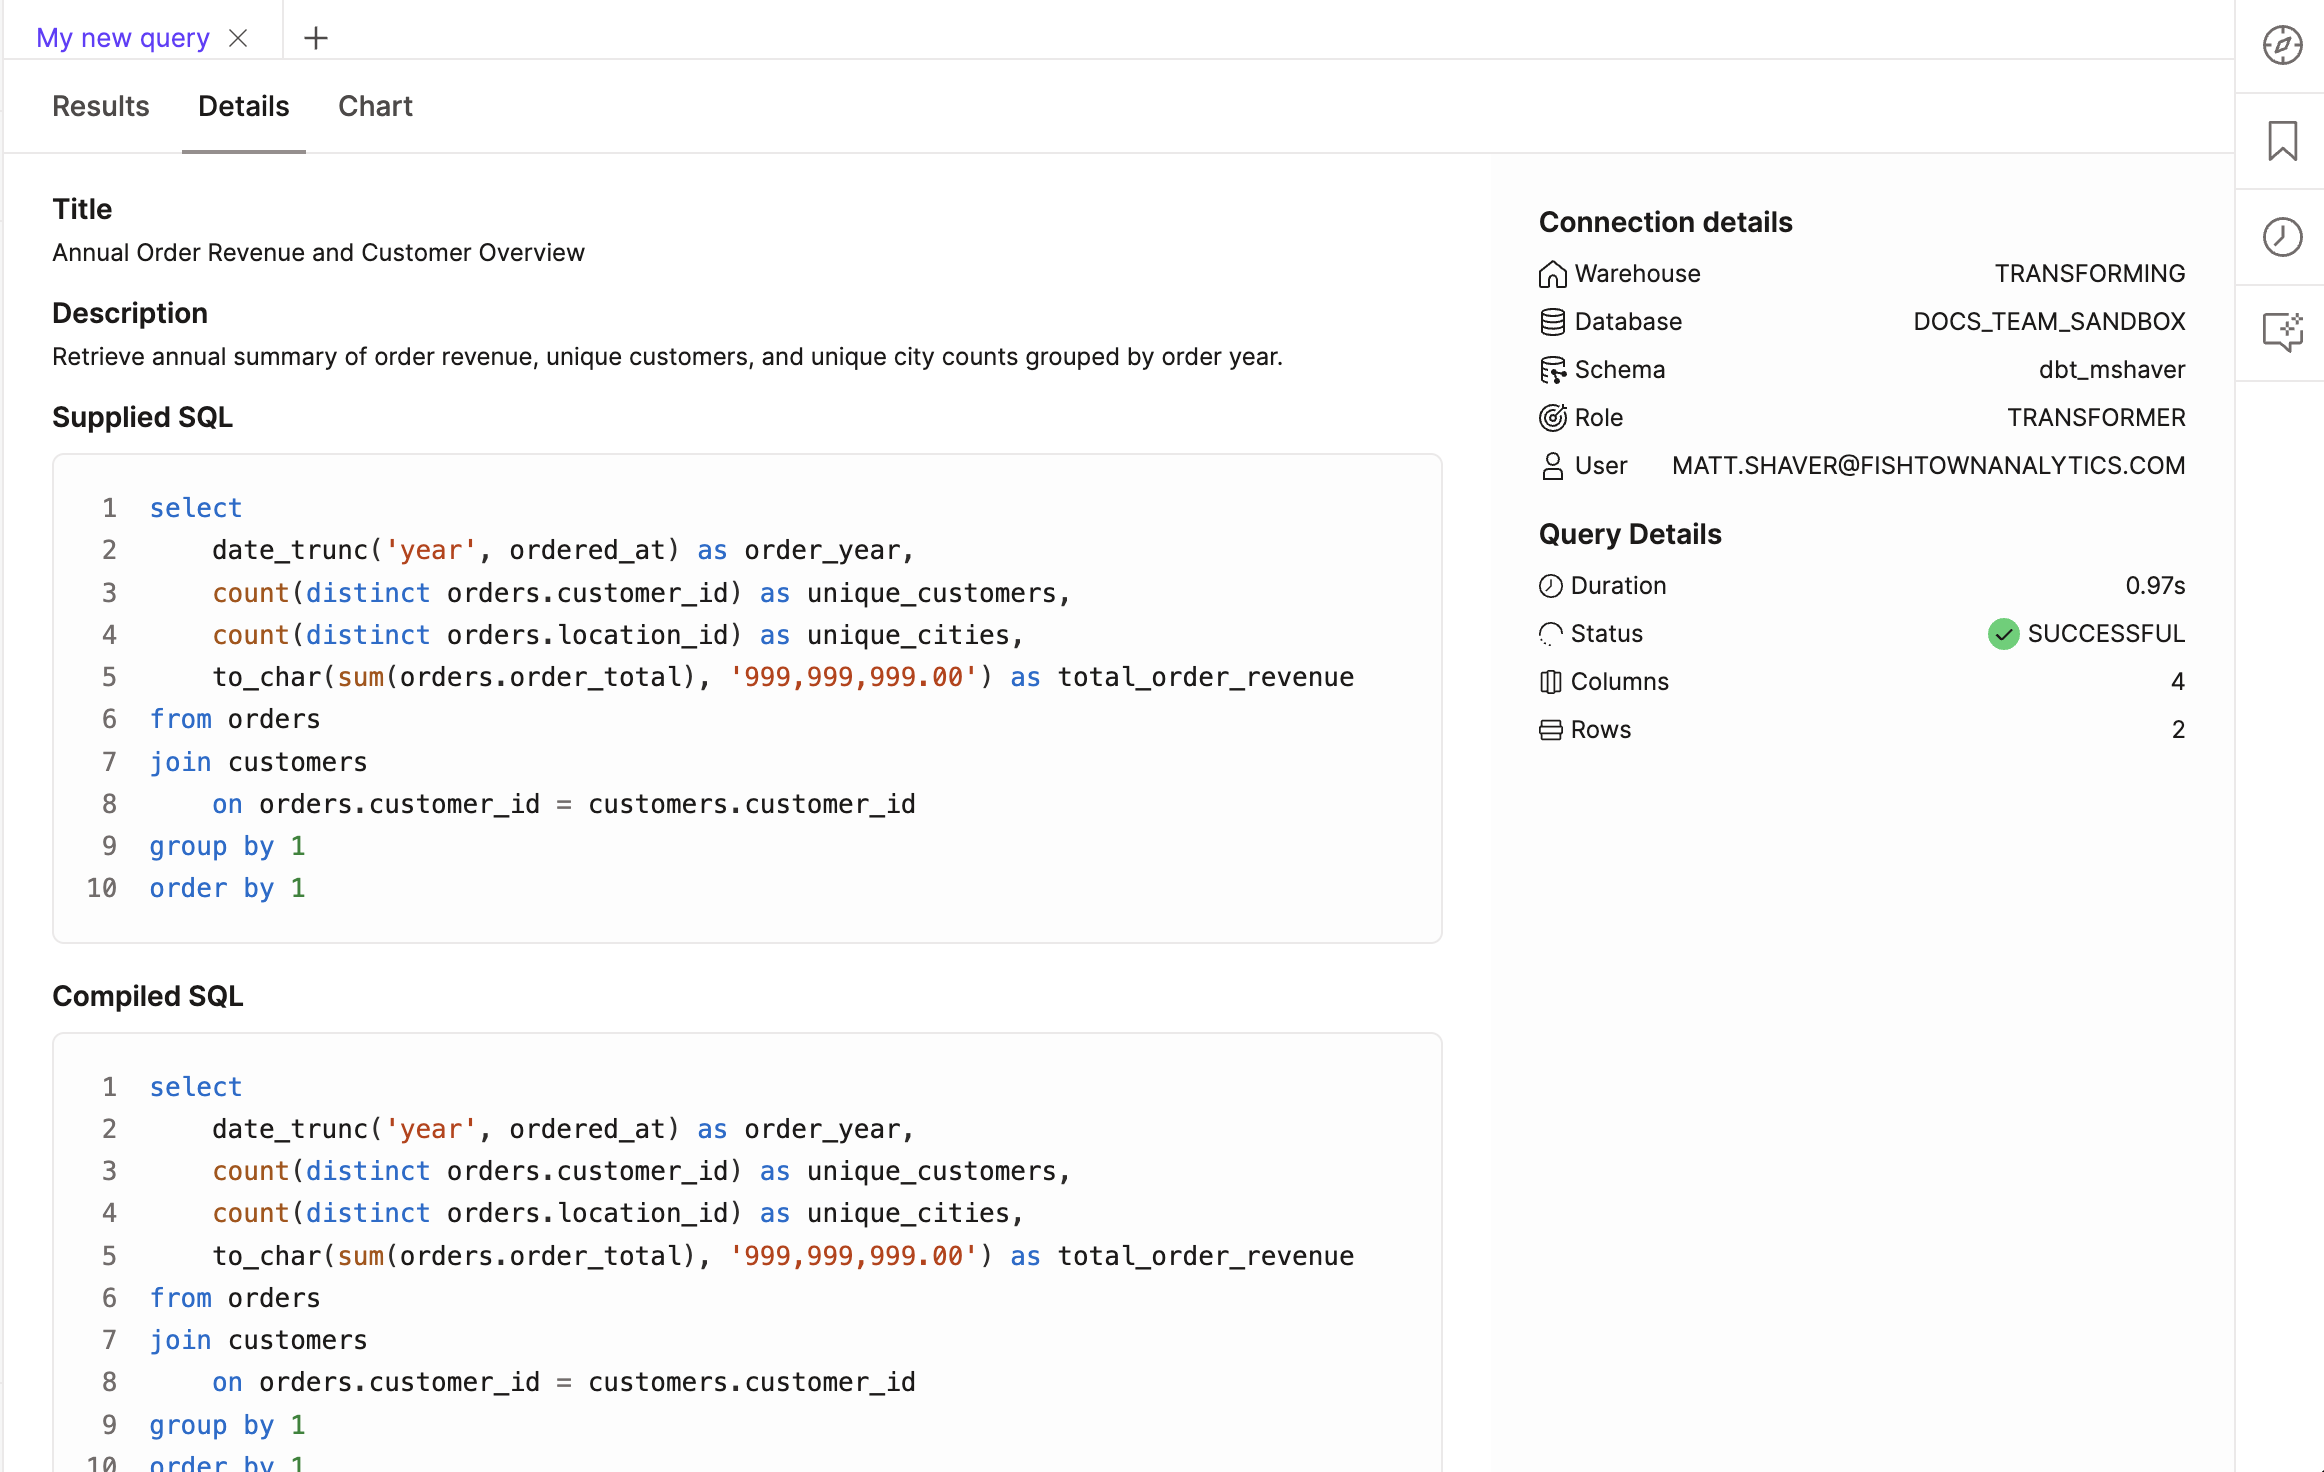Click the bookmark icon in the right sidebar
Viewport: 2324px width, 1472px height.
pyautogui.click(x=2283, y=141)
